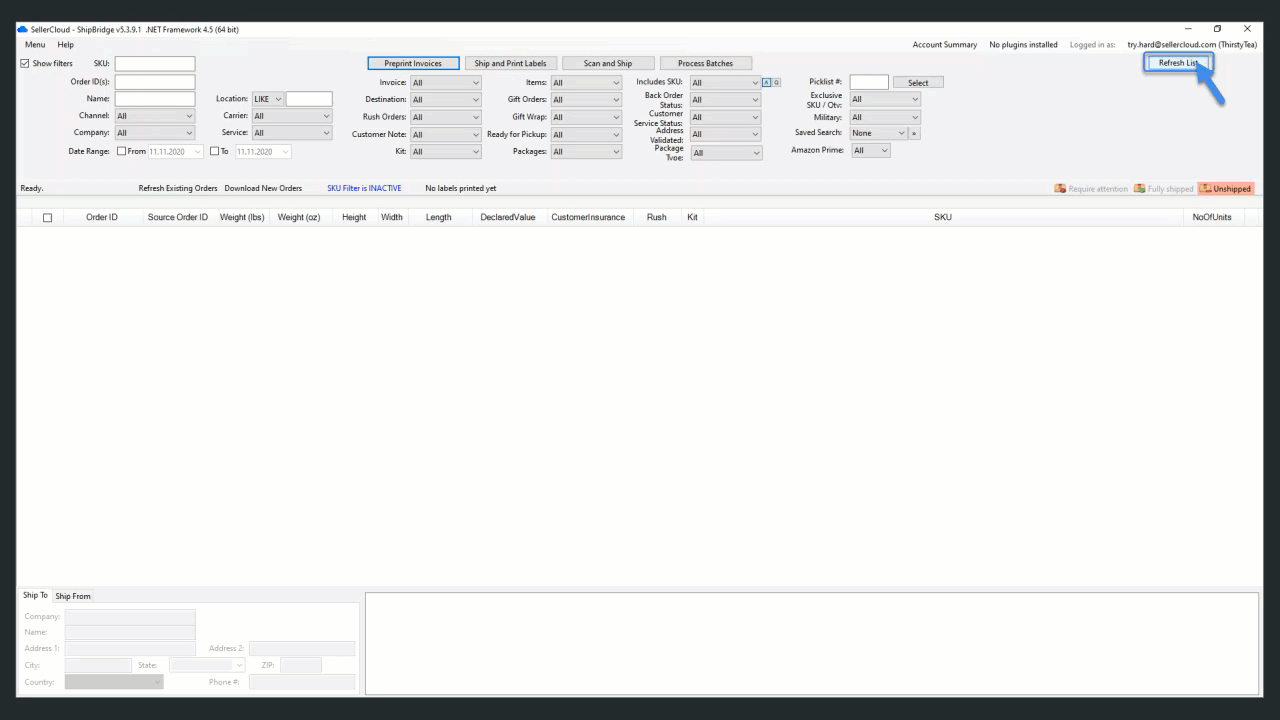
Task: Switch to the Ship To tab
Action: point(35,596)
